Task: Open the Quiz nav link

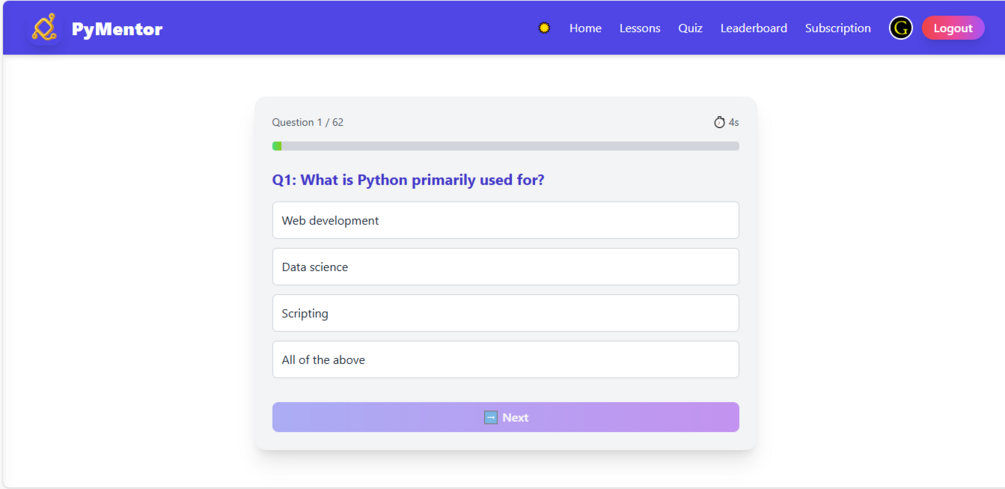Action: [690, 28]
